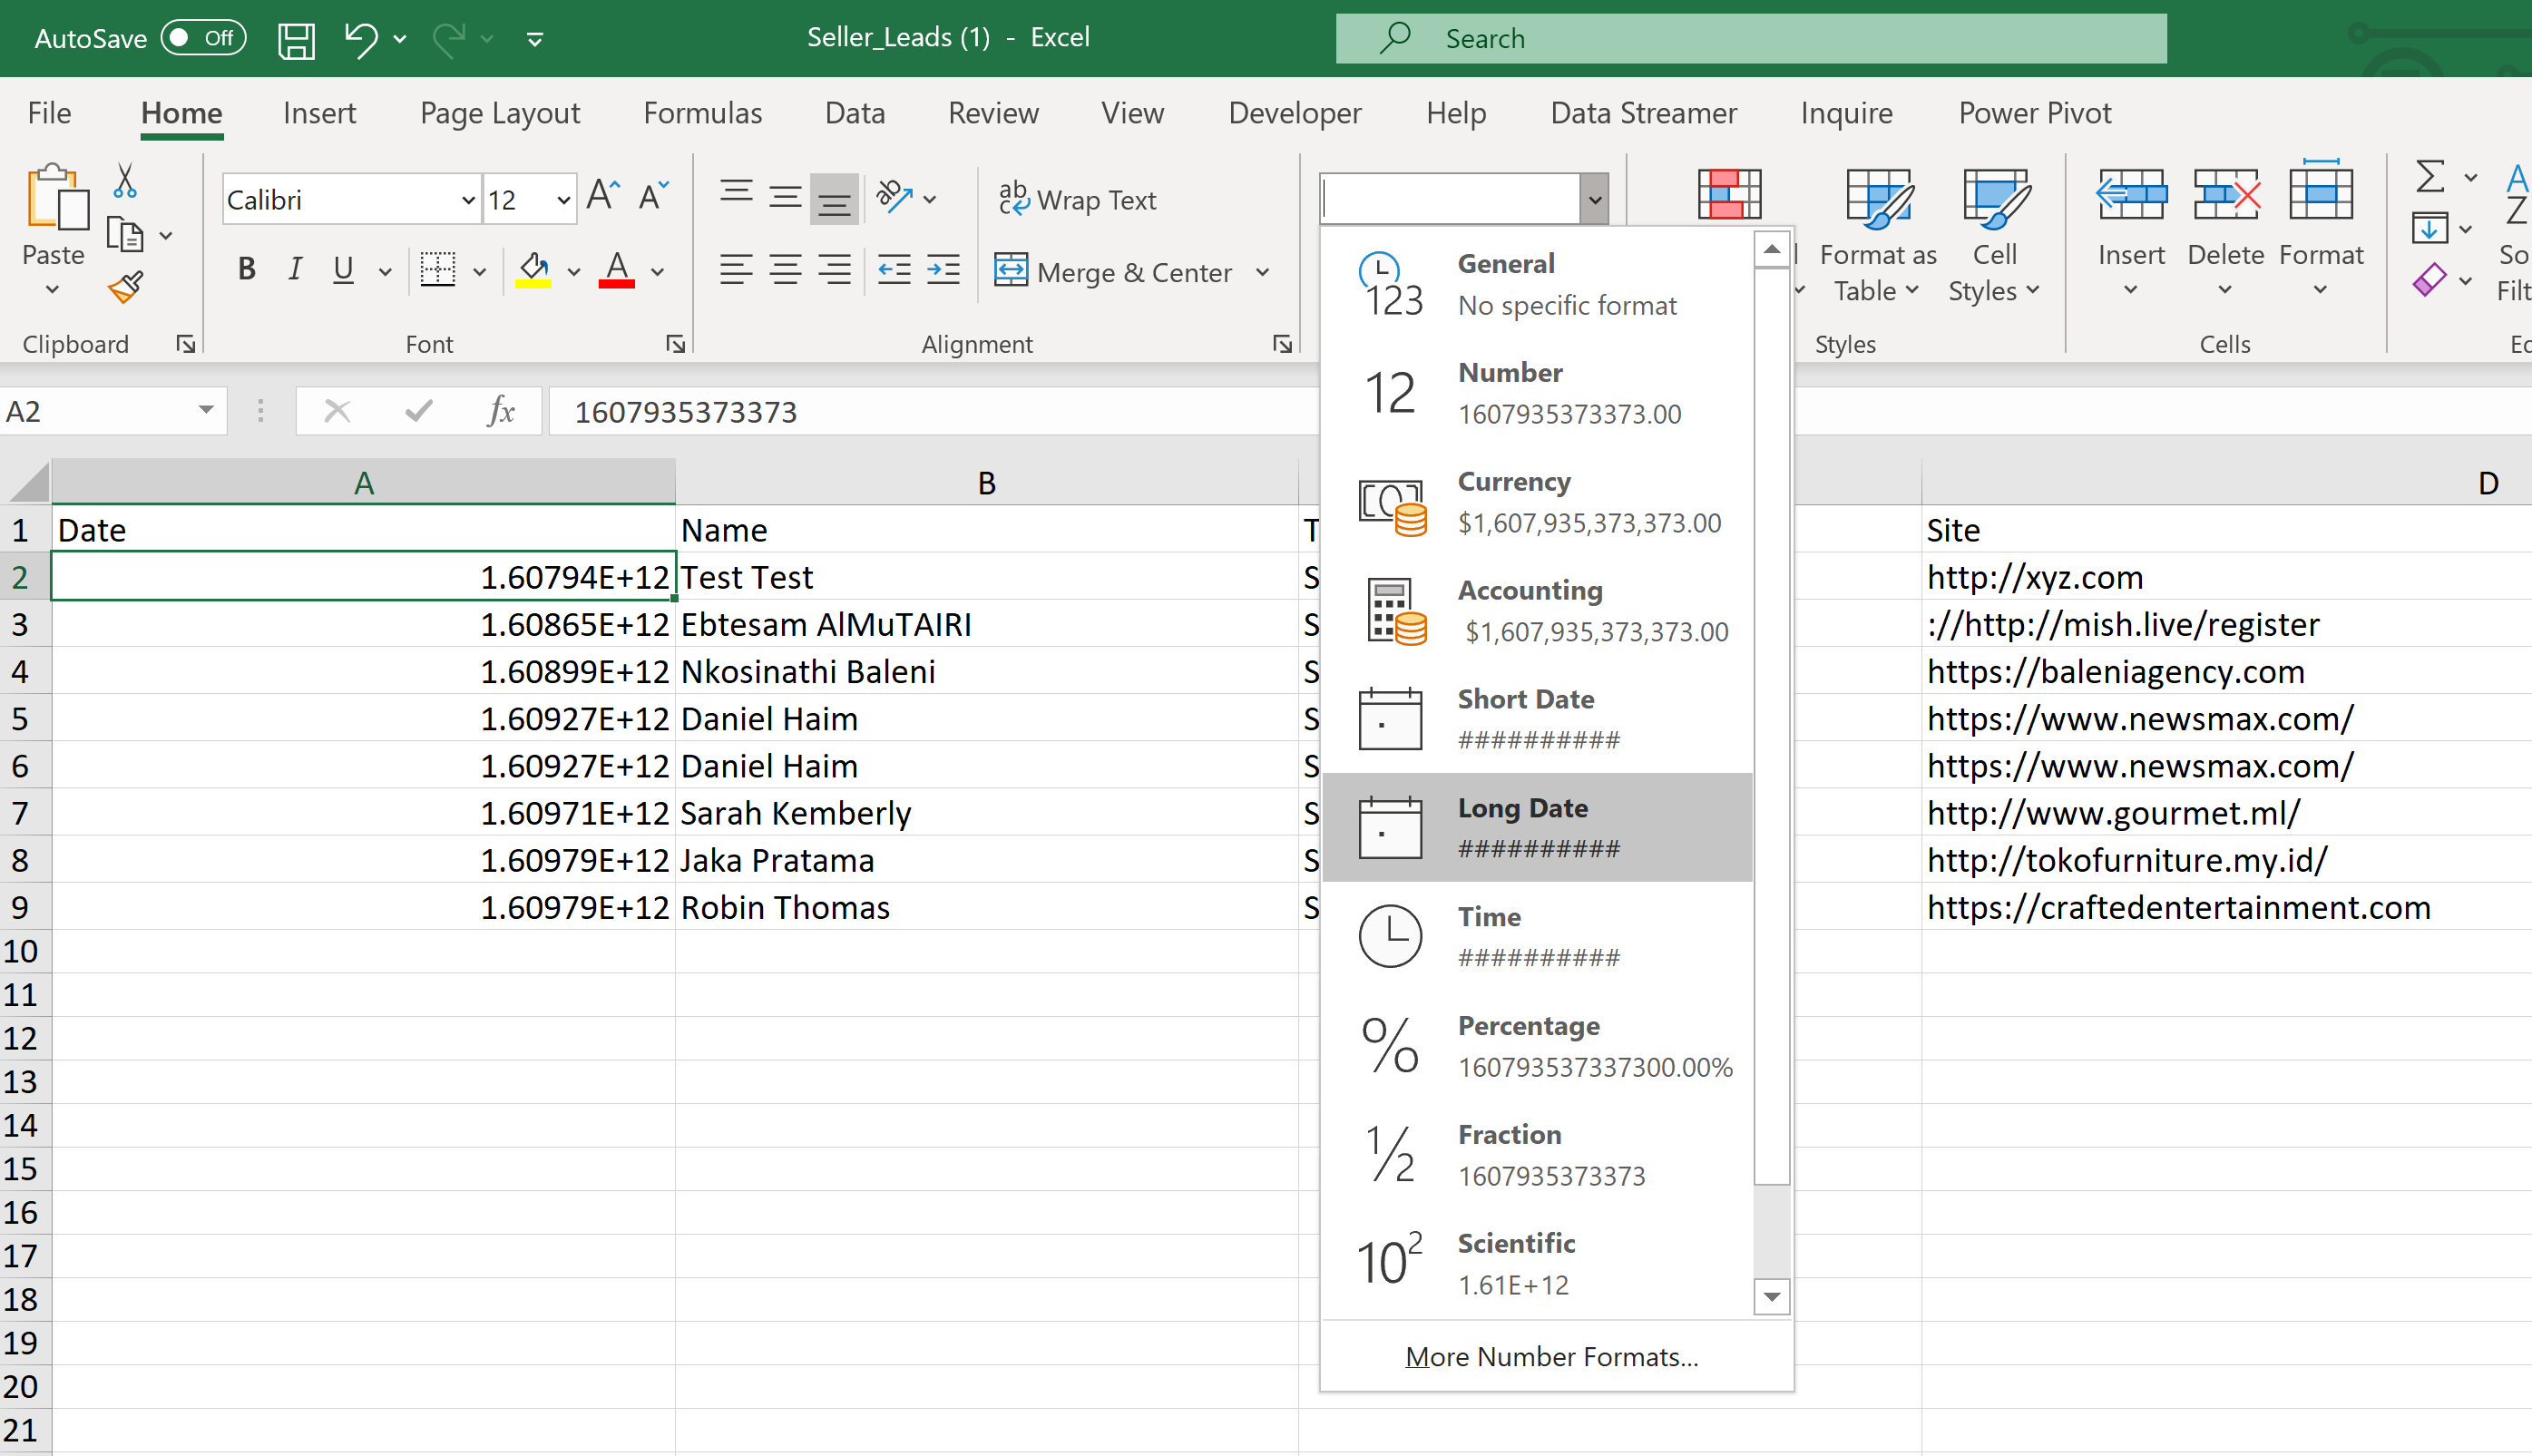Click the Cut scissors icon

click(124, 181)
